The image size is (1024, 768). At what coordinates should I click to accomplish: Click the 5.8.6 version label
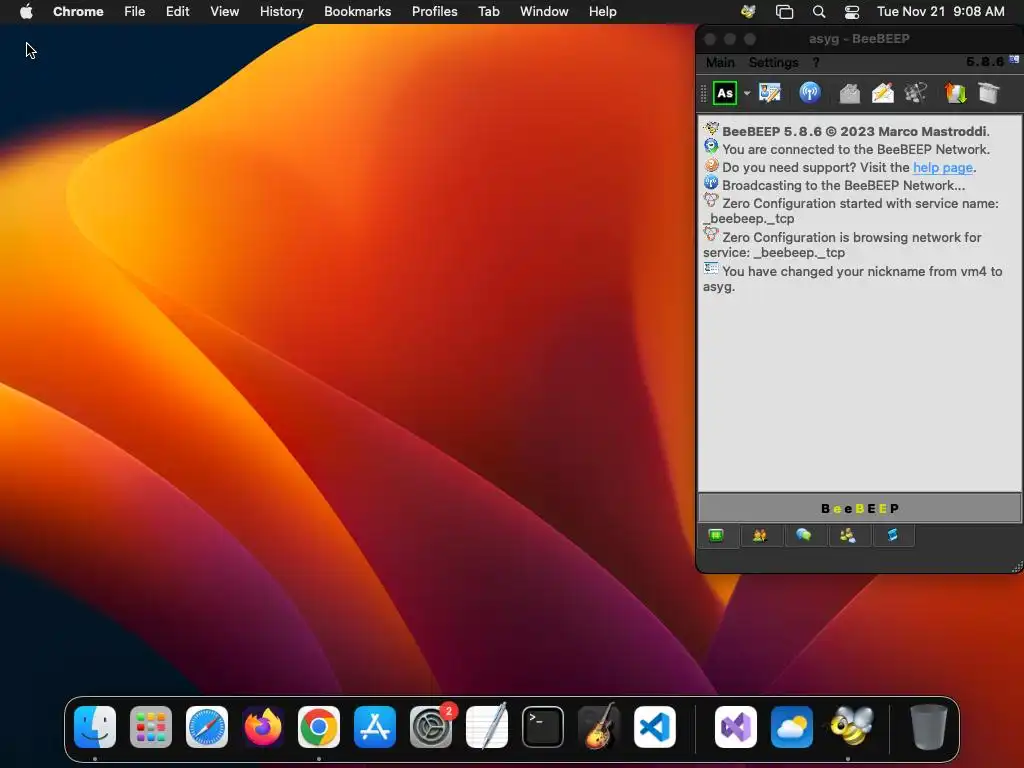(984, 61)
